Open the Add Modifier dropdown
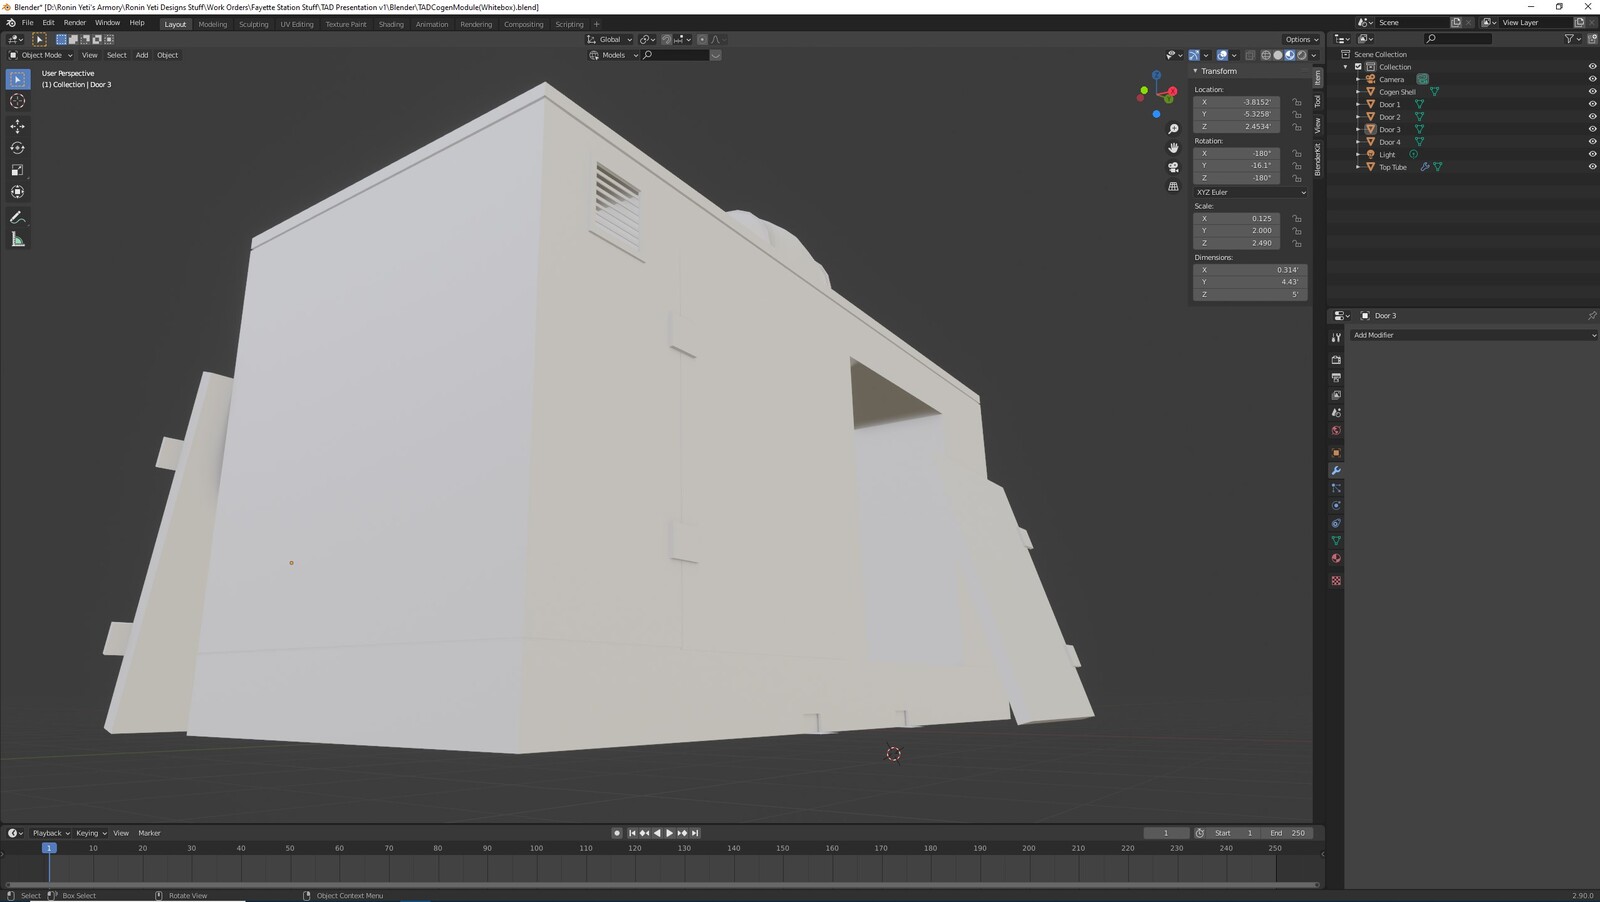The height and width of the screenshot is (902, 1600). pos(1473,335)
